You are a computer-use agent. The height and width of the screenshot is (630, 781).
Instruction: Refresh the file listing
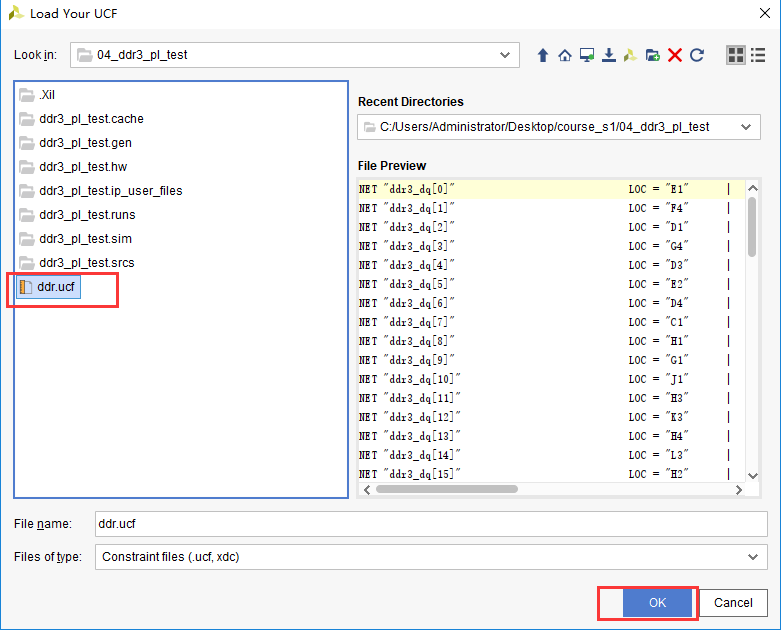697,55
